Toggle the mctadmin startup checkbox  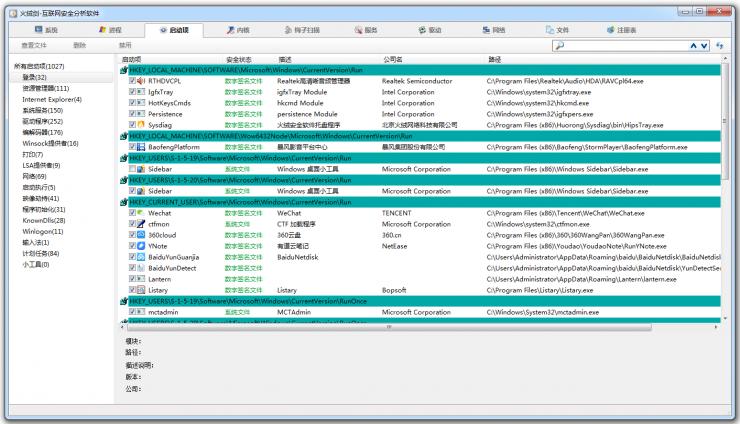click(132, 312)
